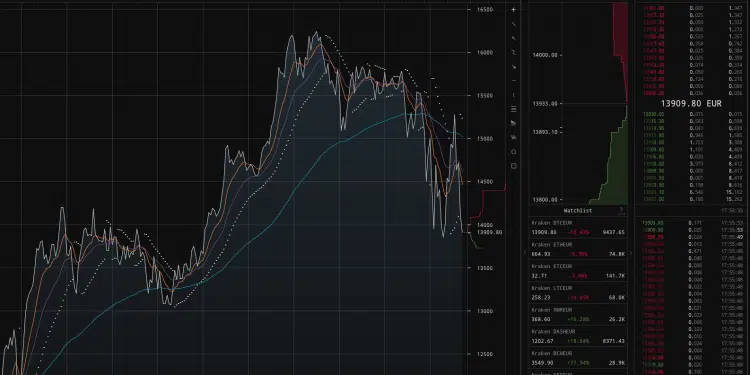Image resolution: width=750 pixels, height=375 pixels.
Task: Pick the rectangle shape tool
Action: coord(514,166)
